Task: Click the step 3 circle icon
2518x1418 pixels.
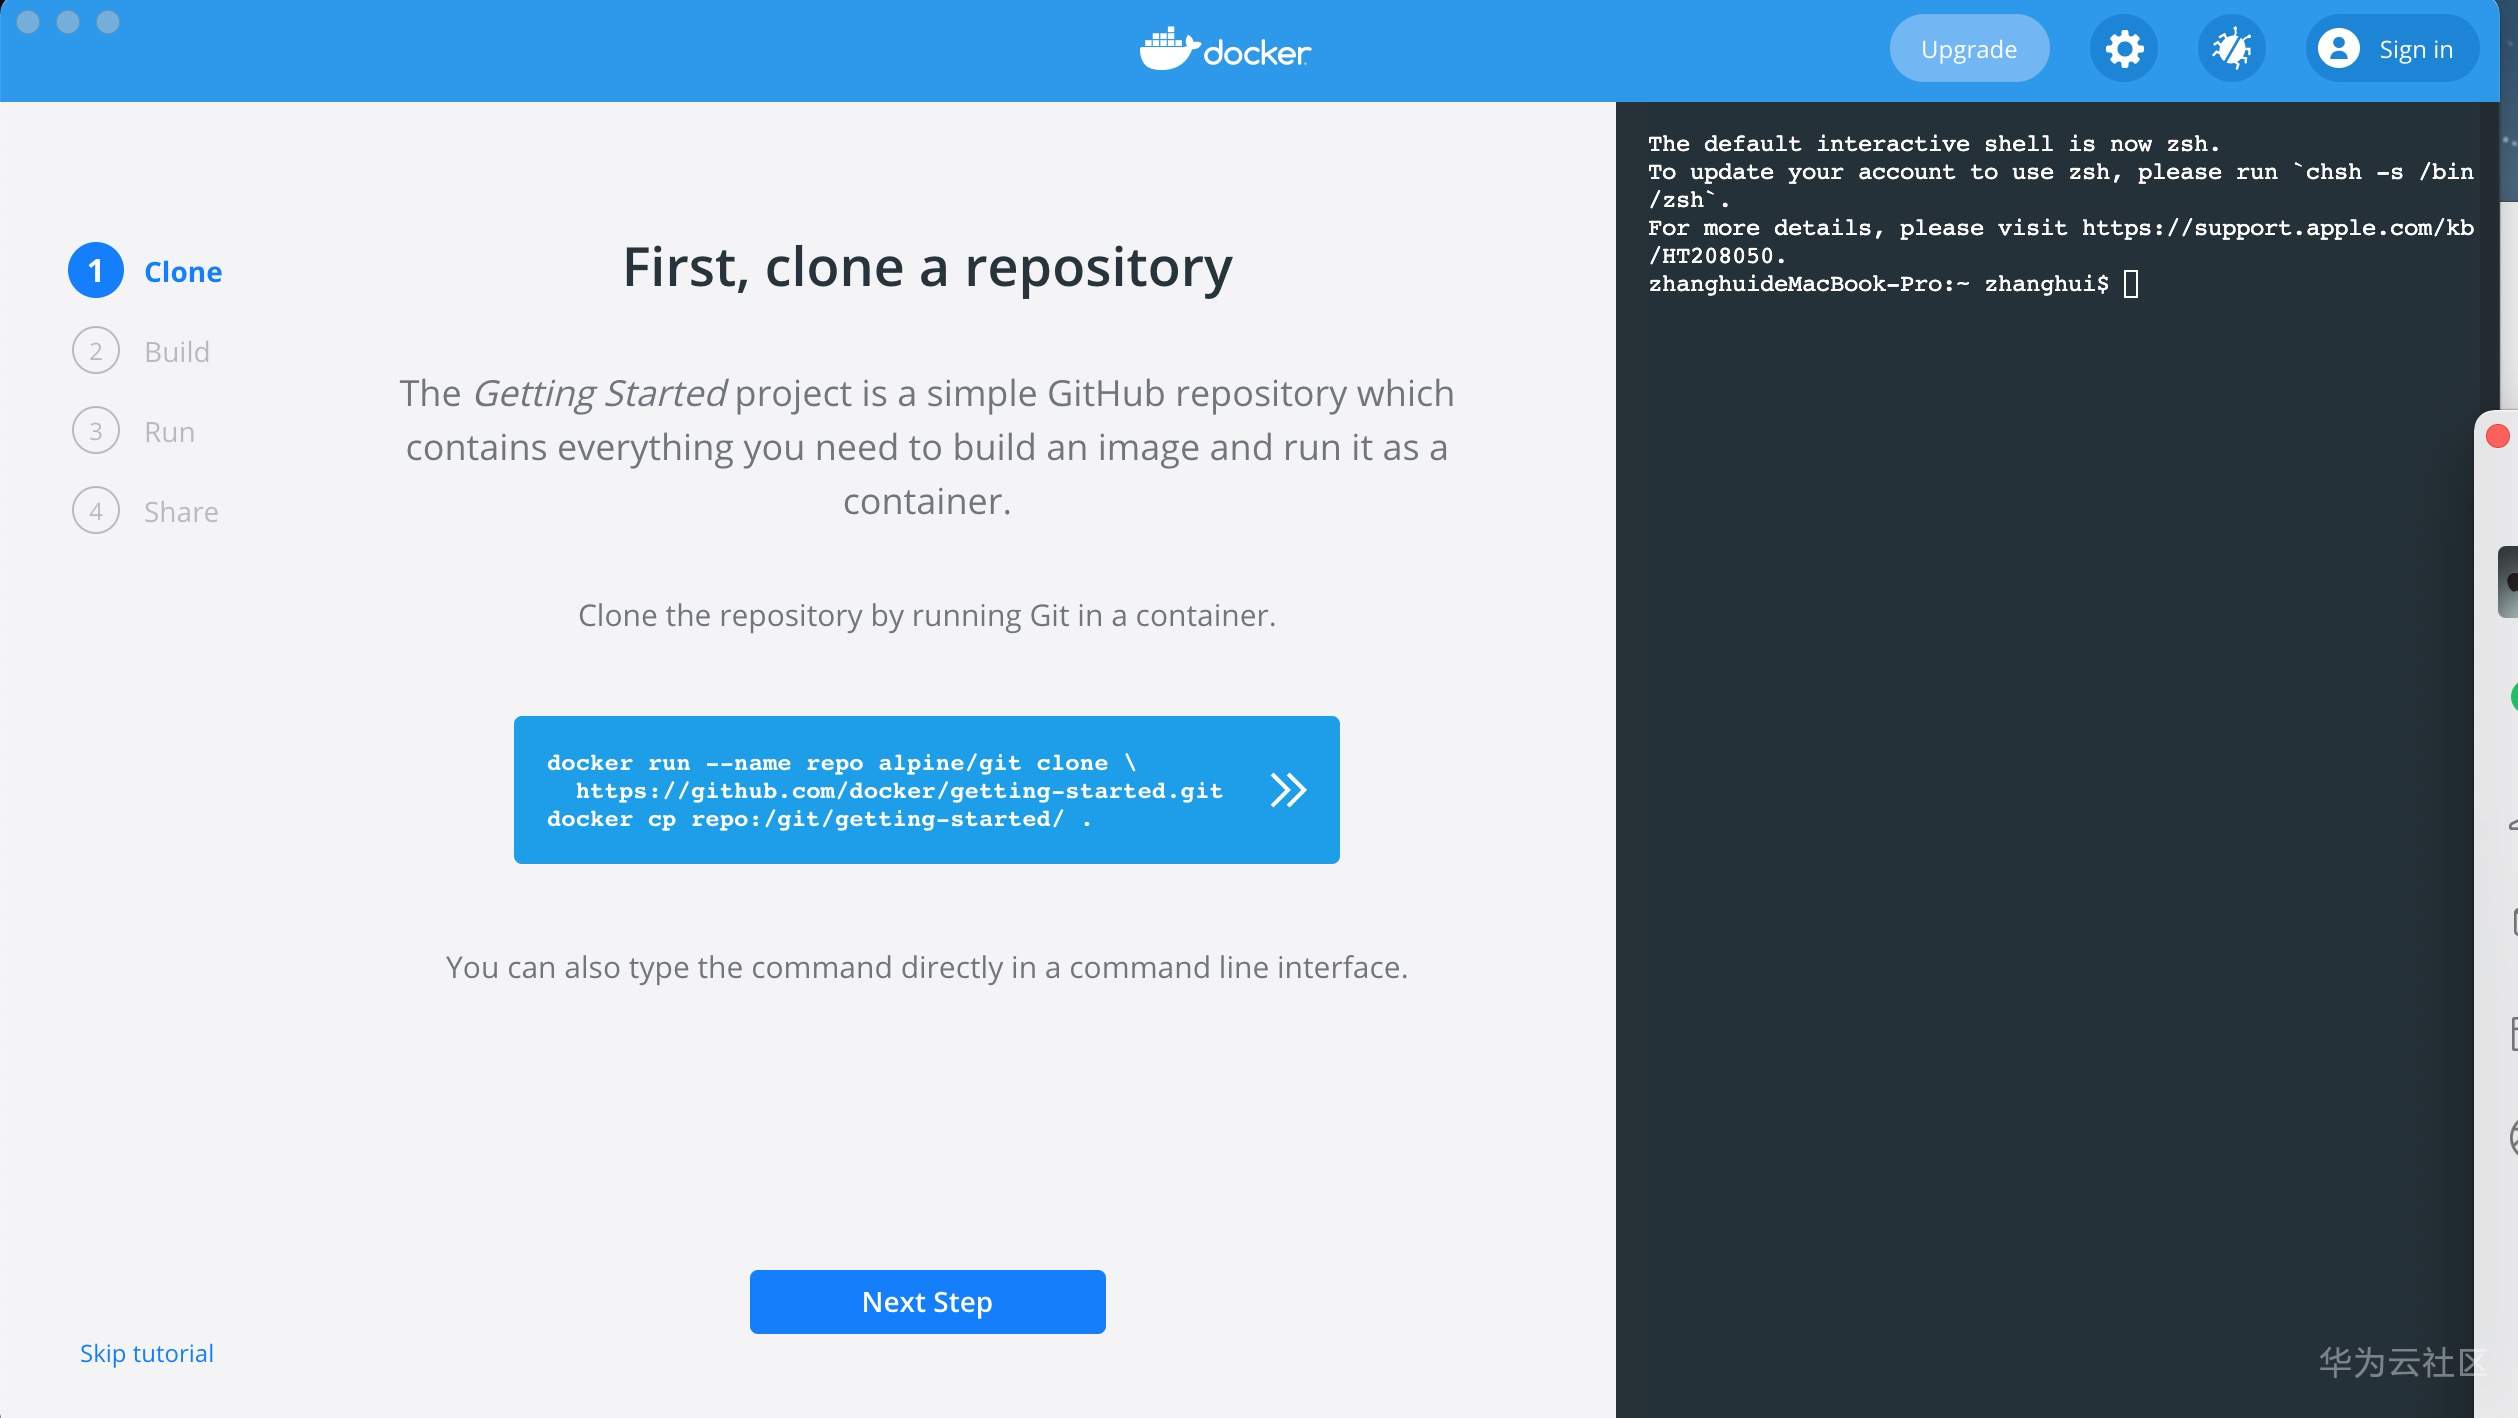Action: click(x=96, y=431)
